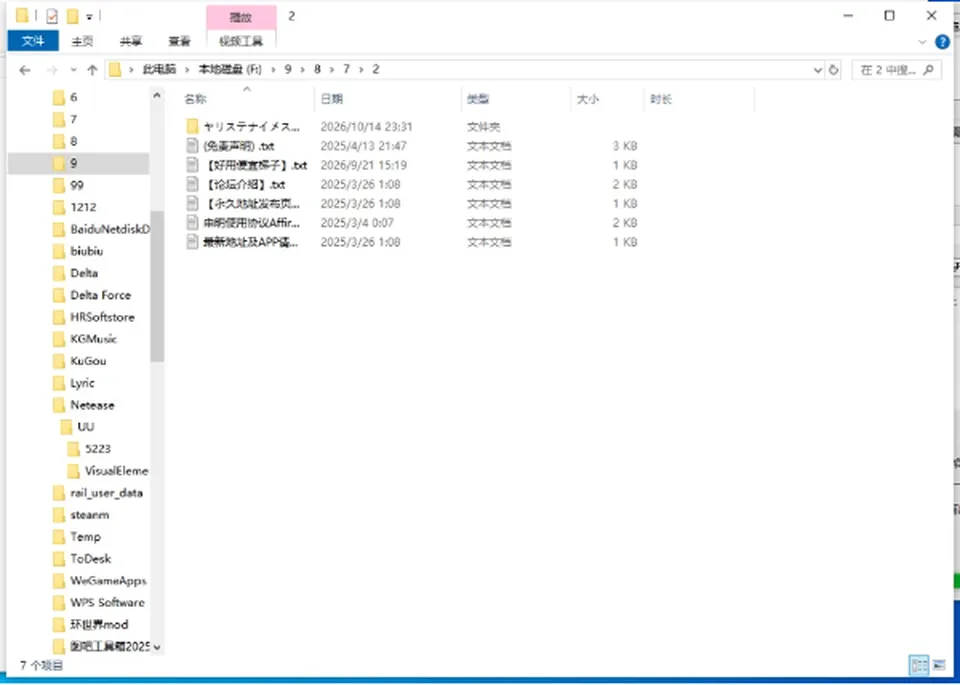The image size is (960, 685).
Task: Switch to large thumbnails view icon
Action: (x=939, y=665)
